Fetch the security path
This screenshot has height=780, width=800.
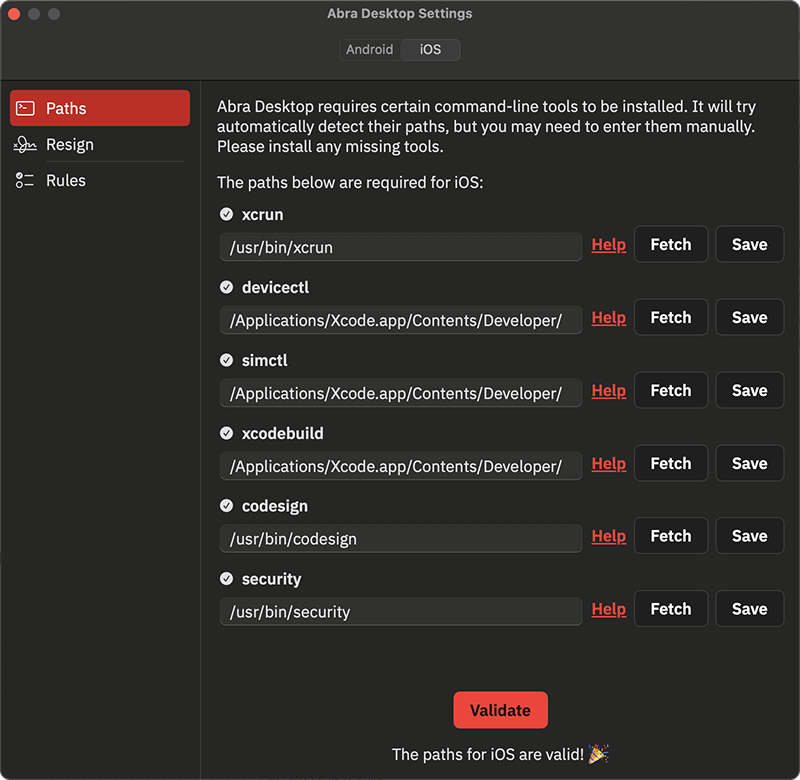click(671, 609)
